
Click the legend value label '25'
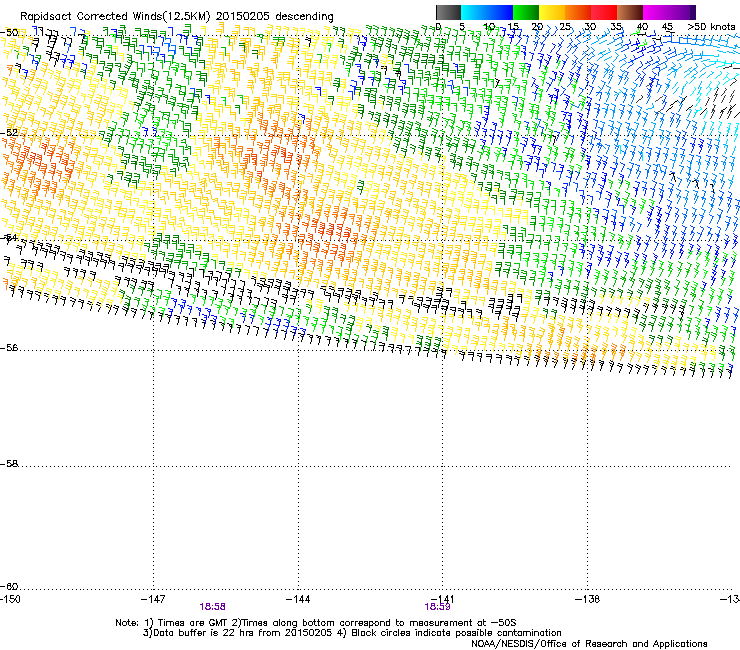click(x=565, y=27)
